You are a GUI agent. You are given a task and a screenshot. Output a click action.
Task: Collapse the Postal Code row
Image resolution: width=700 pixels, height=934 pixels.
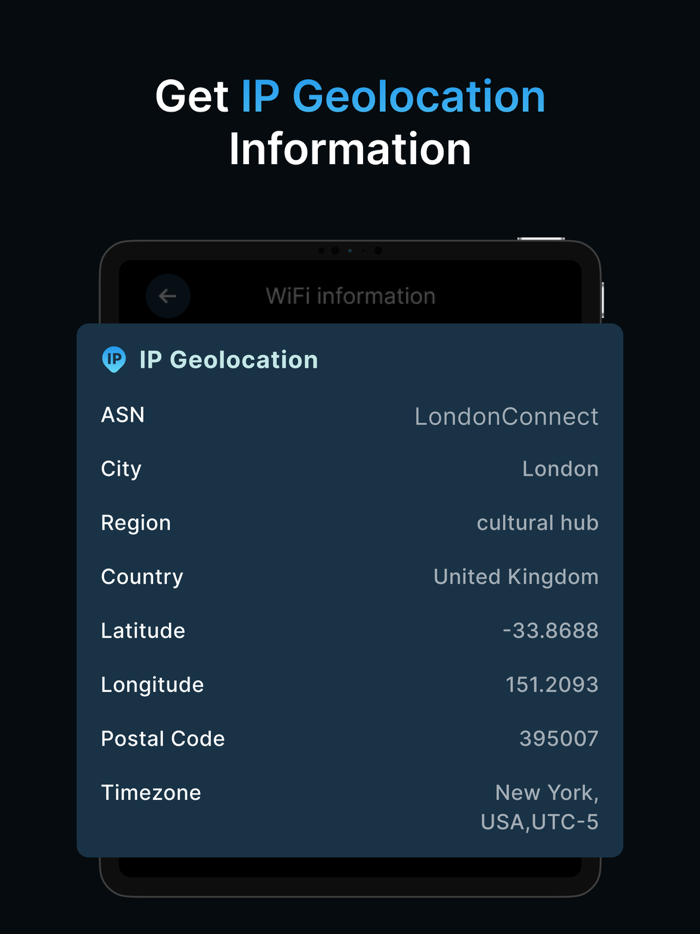coord(350,738)
